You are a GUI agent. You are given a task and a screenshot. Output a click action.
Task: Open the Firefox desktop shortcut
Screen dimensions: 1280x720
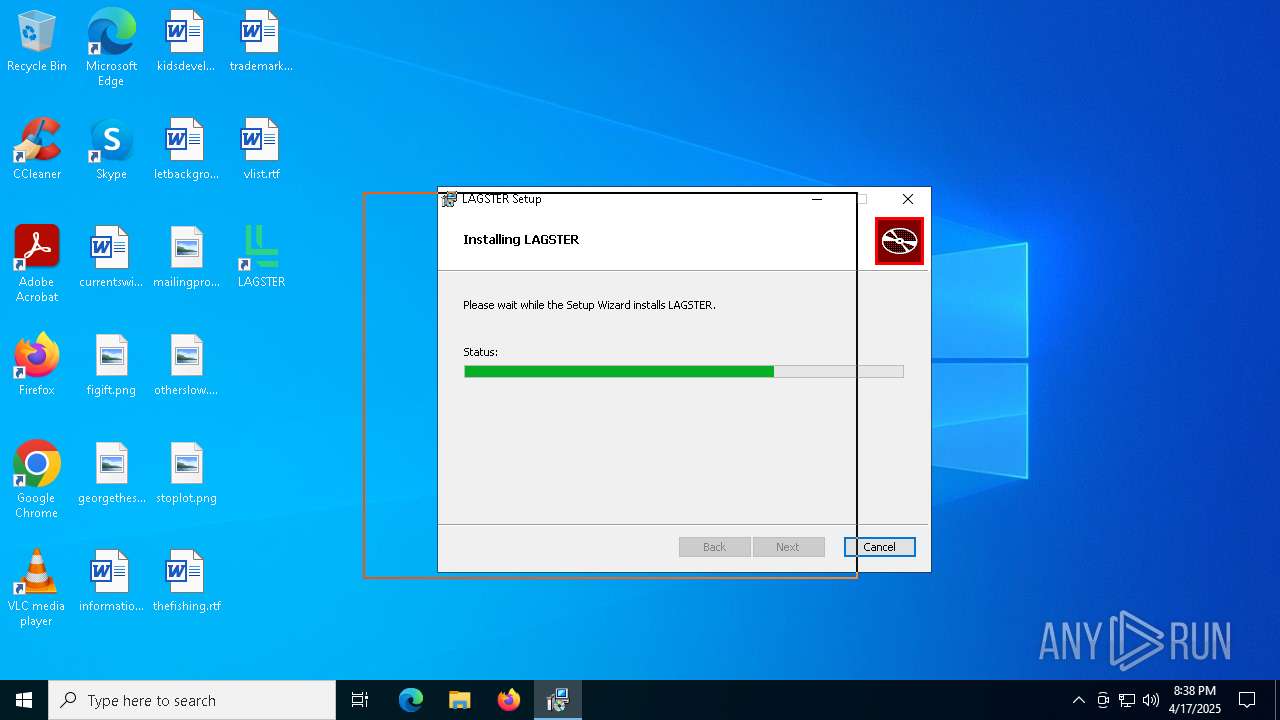pos(37,365)
